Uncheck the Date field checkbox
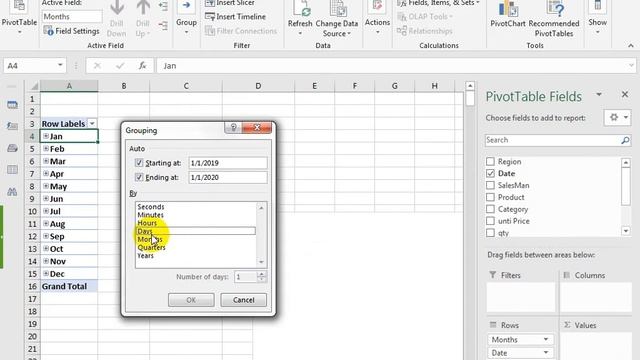 491,173
